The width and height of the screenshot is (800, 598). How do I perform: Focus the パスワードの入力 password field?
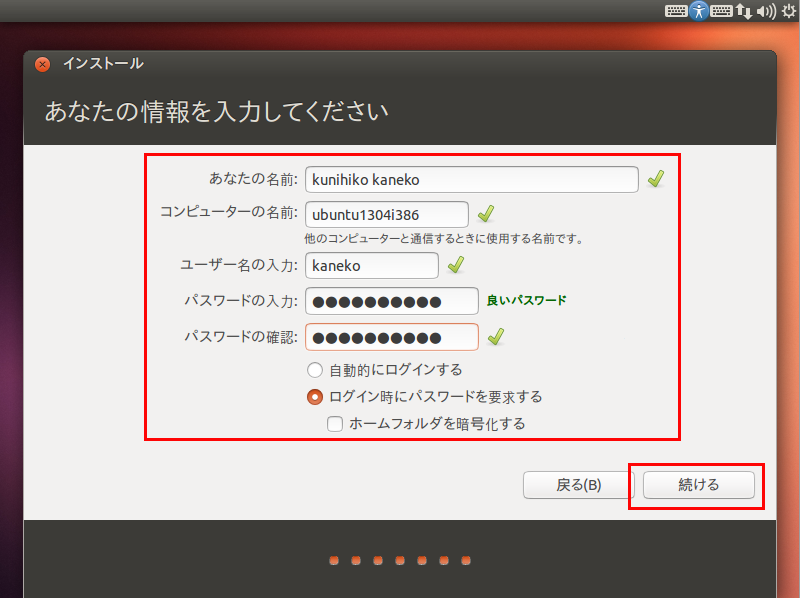coord(391,301)
